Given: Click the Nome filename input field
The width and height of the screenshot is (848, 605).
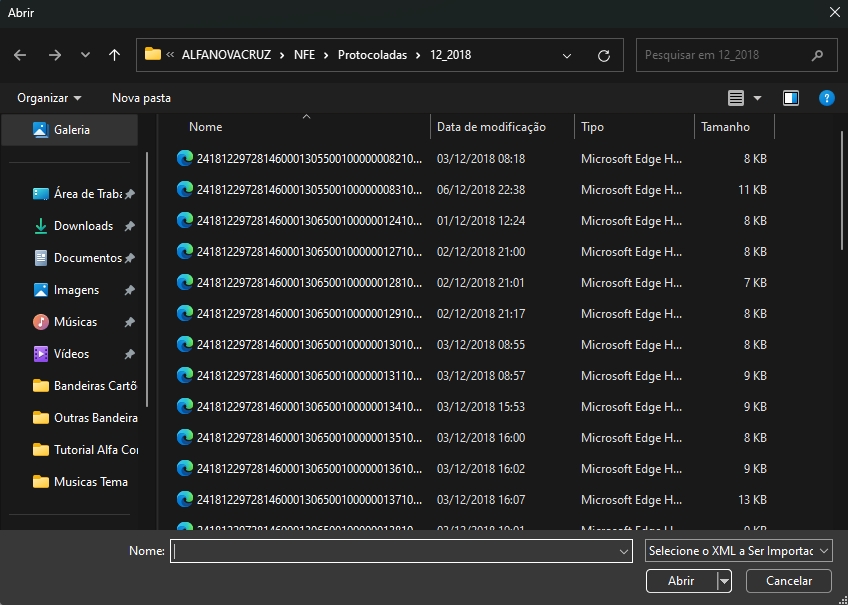Looking at the screenshot, I should pos(395,551).
